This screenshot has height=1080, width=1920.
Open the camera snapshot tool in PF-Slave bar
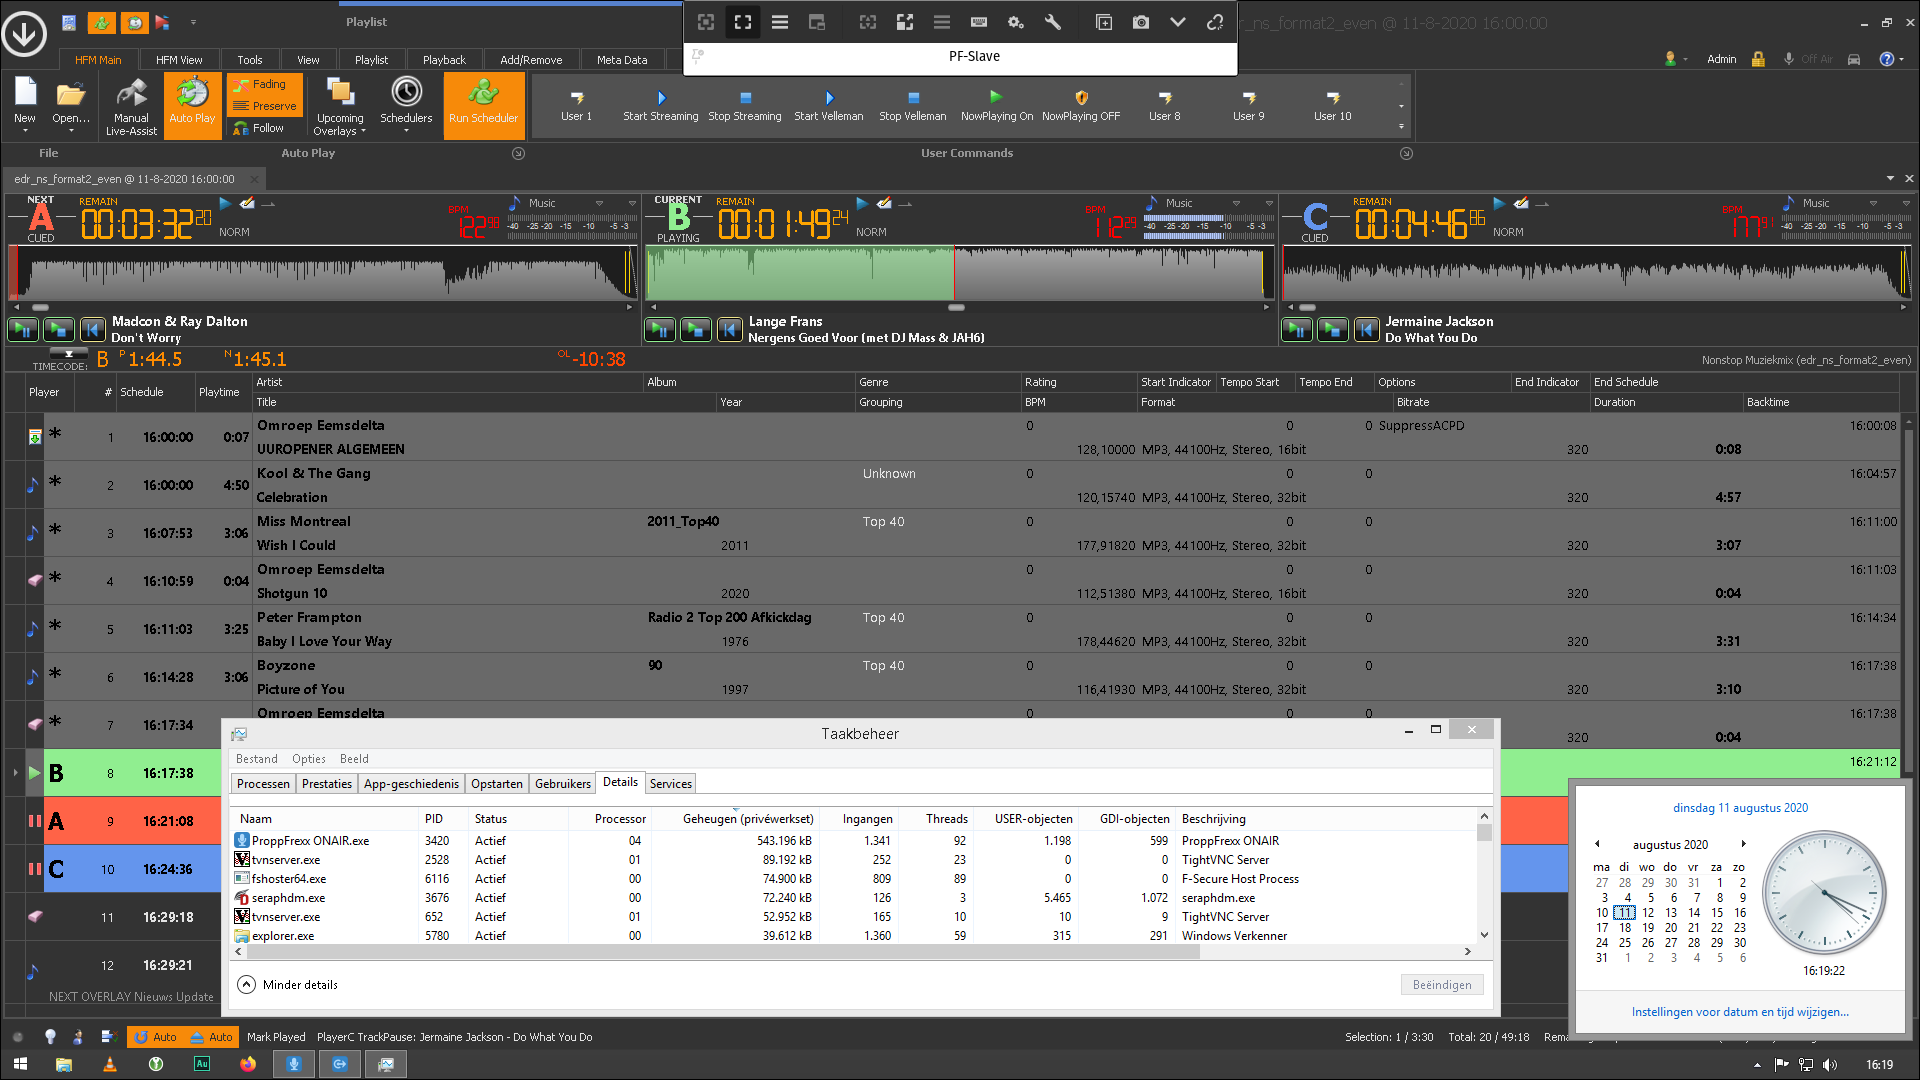(1141, 22)
